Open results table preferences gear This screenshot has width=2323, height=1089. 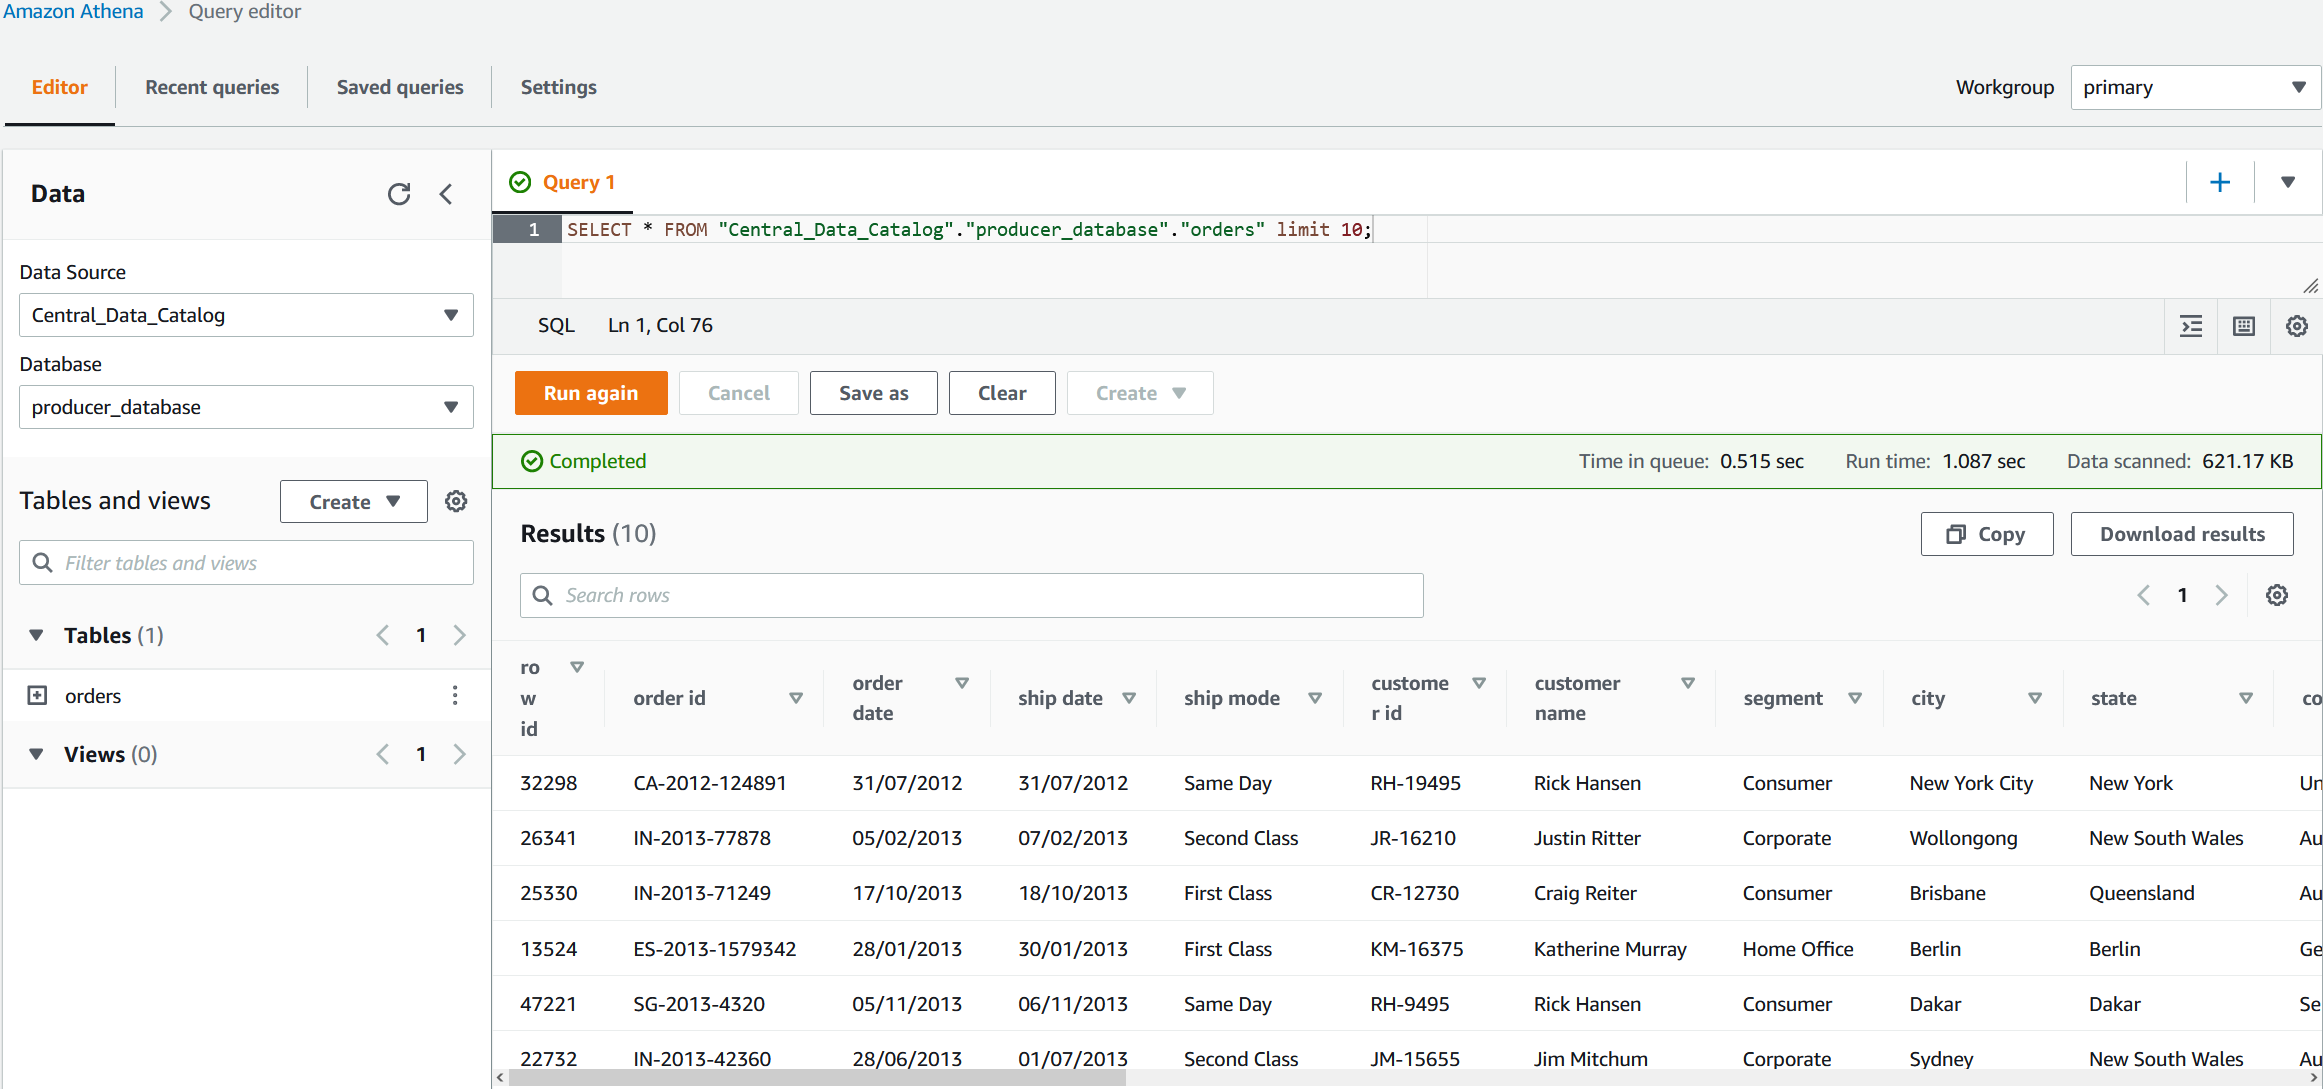pyautogui.click(x=2276, y=595)
